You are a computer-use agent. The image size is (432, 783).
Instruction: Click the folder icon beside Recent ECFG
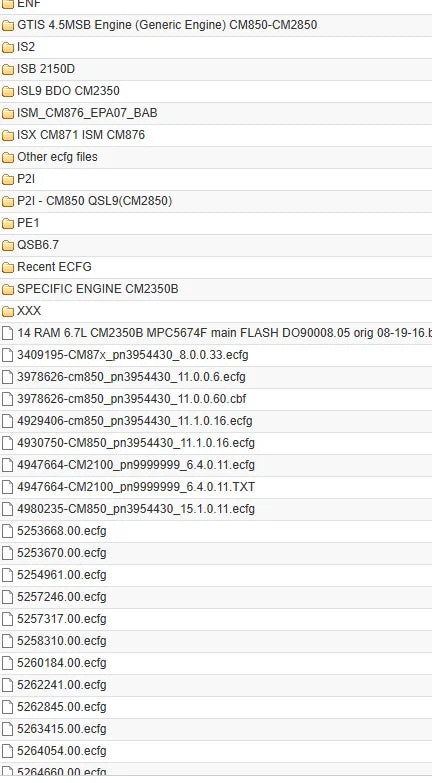pos(7,267)
